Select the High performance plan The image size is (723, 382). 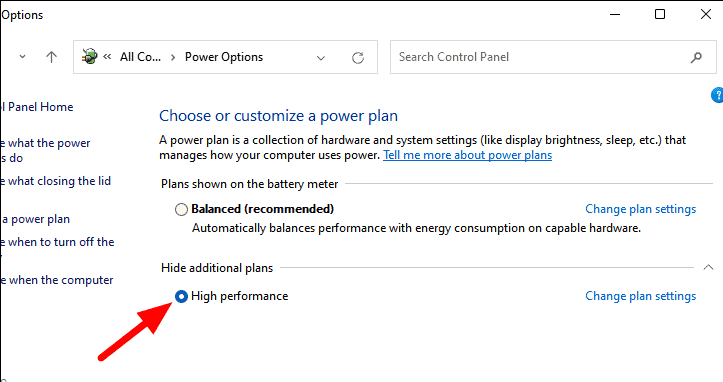(x=181, y=296)
